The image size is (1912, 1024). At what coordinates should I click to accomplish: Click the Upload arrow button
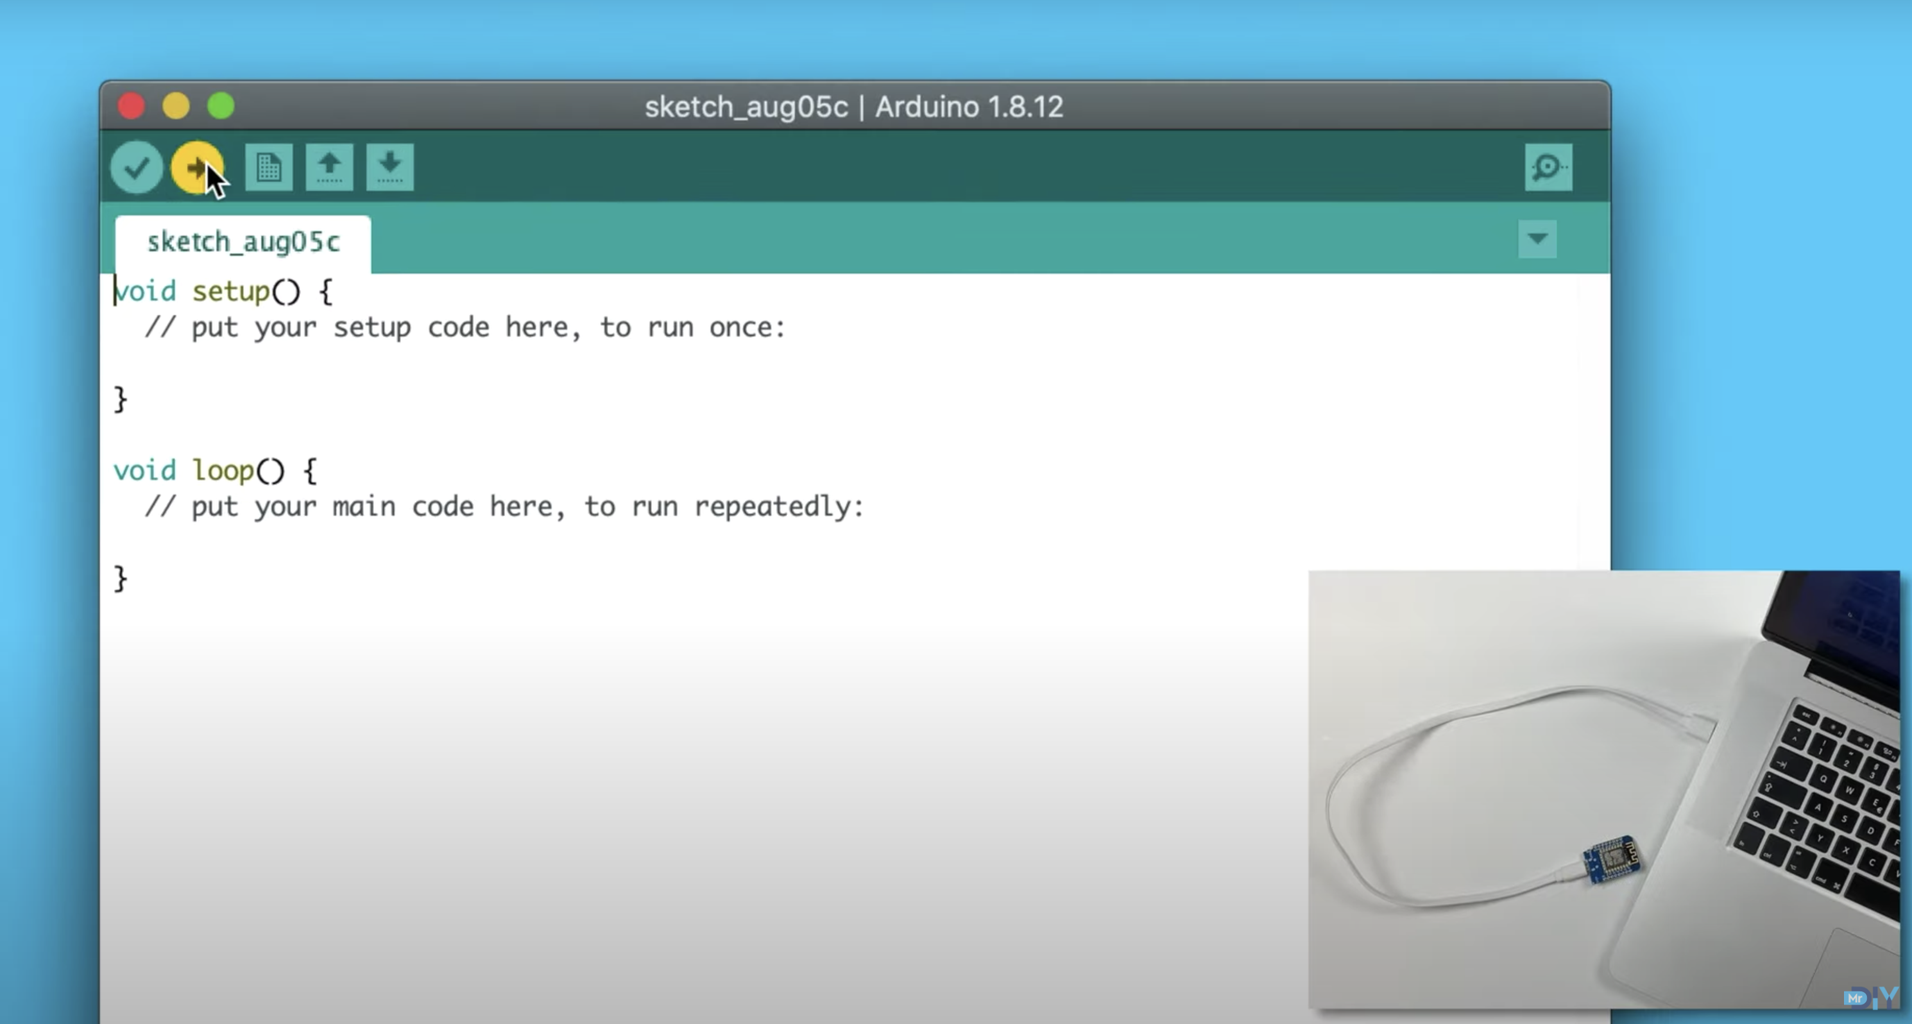tap(197, 167)
